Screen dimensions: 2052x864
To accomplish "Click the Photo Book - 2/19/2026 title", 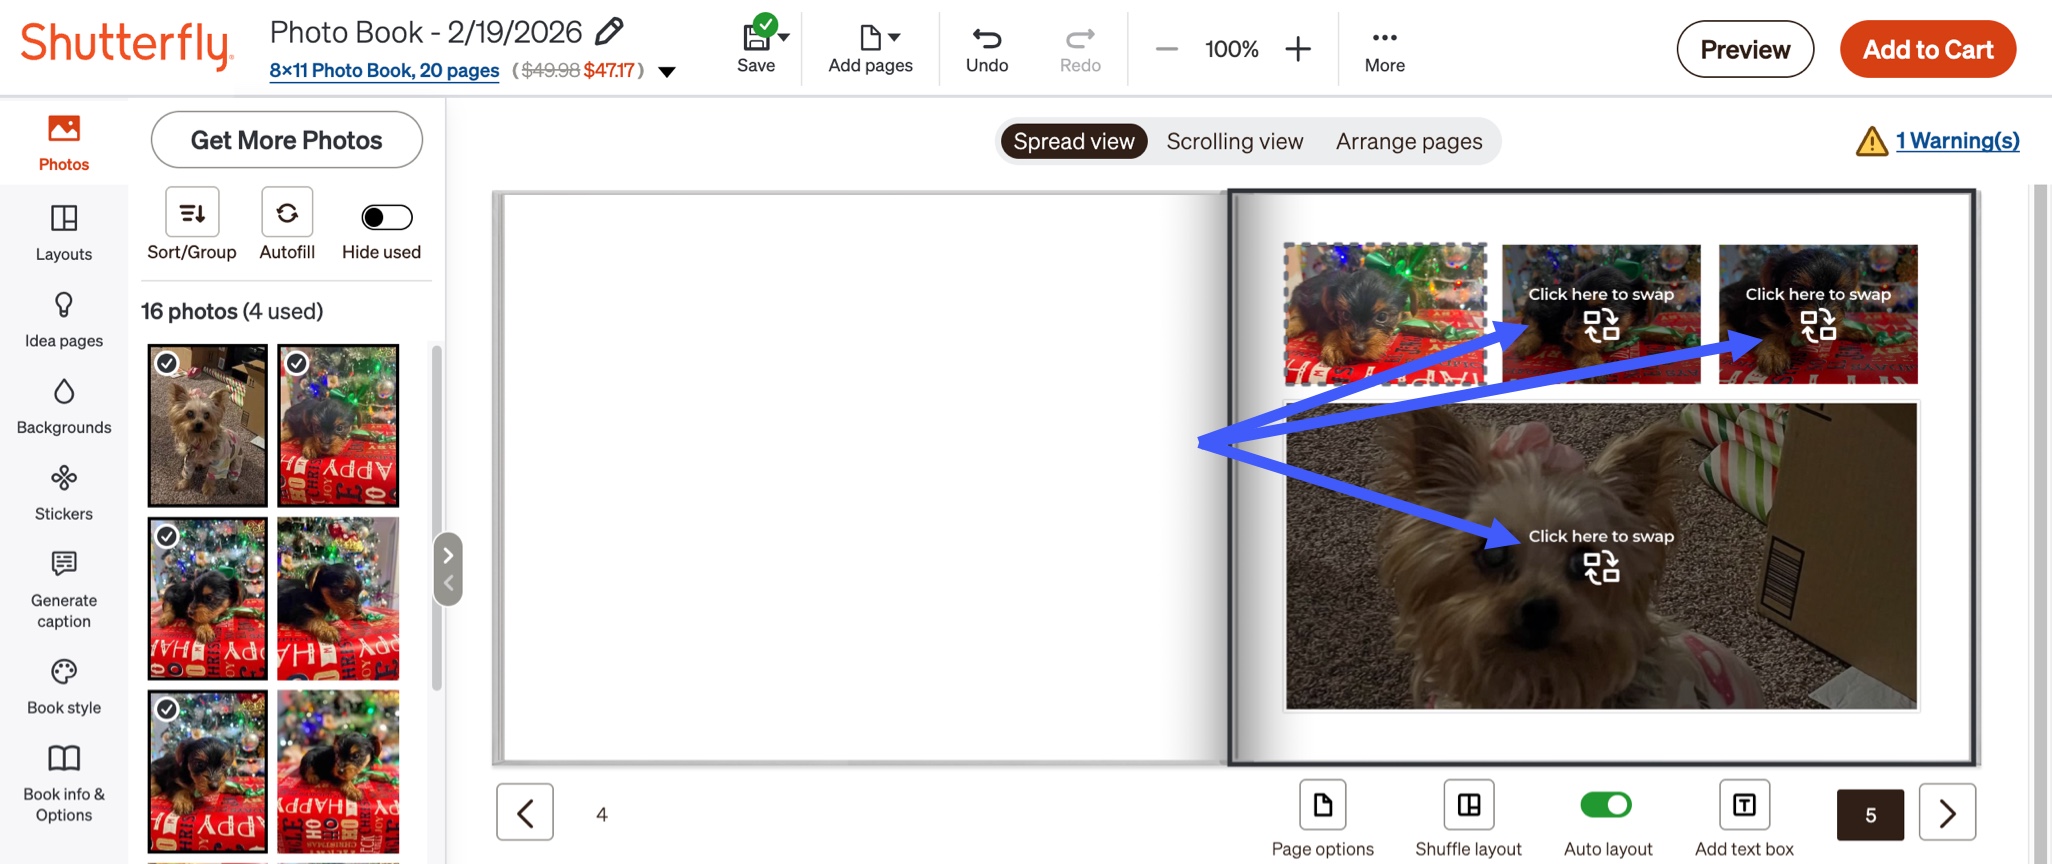I will [426, 32].
